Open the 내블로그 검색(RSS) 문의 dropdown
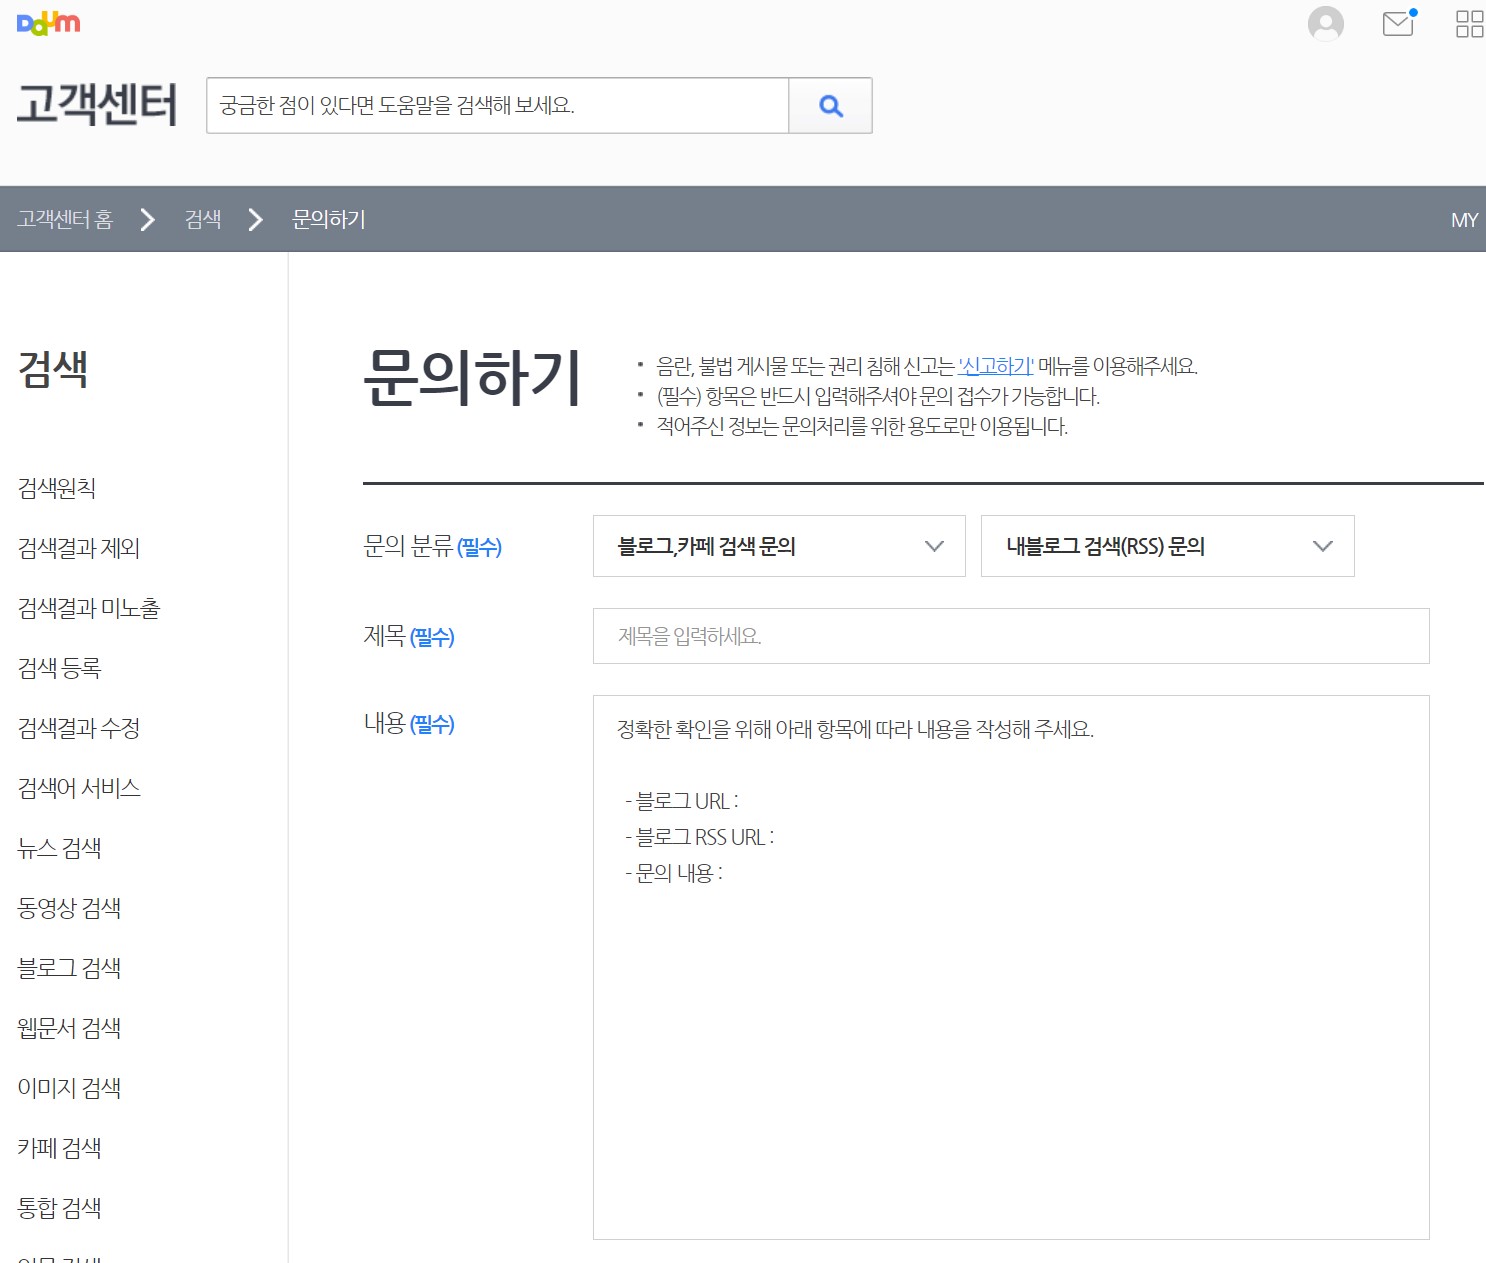The width and height of the screenshot is (1486, 1263). tap(1168, 546)
